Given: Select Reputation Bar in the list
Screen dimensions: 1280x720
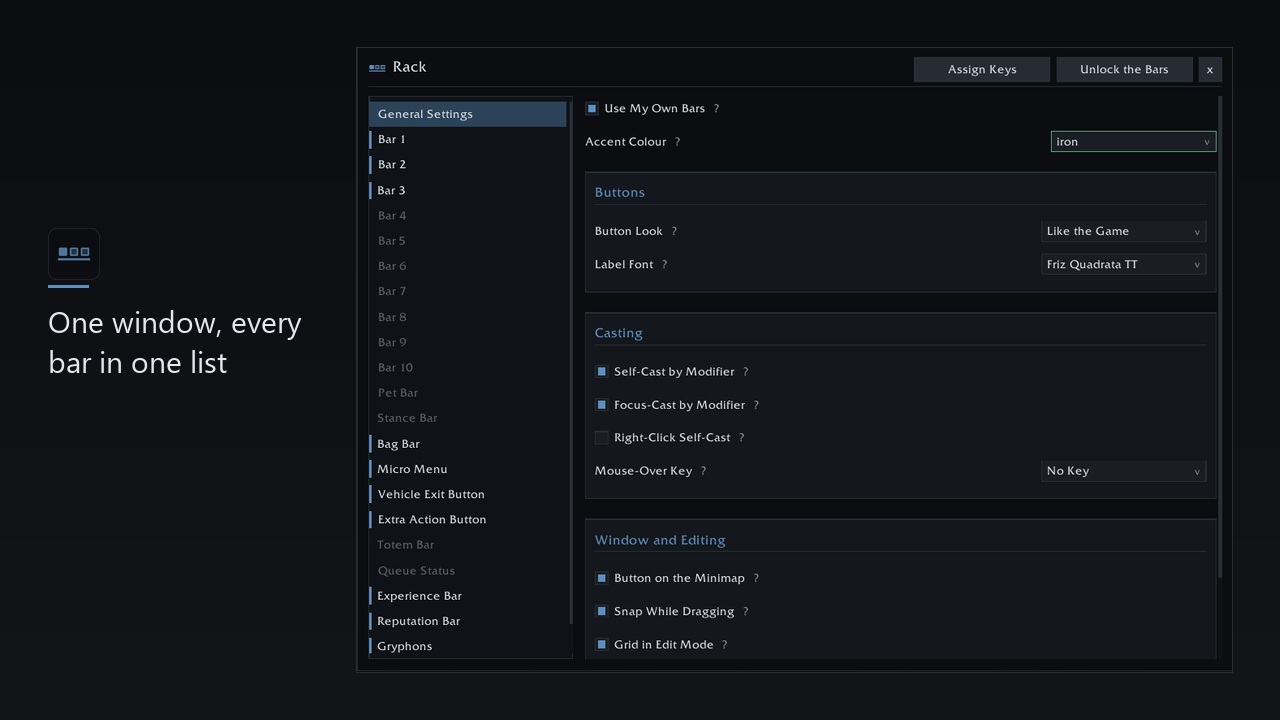Looking at the screenshot, I should (468, 621).
